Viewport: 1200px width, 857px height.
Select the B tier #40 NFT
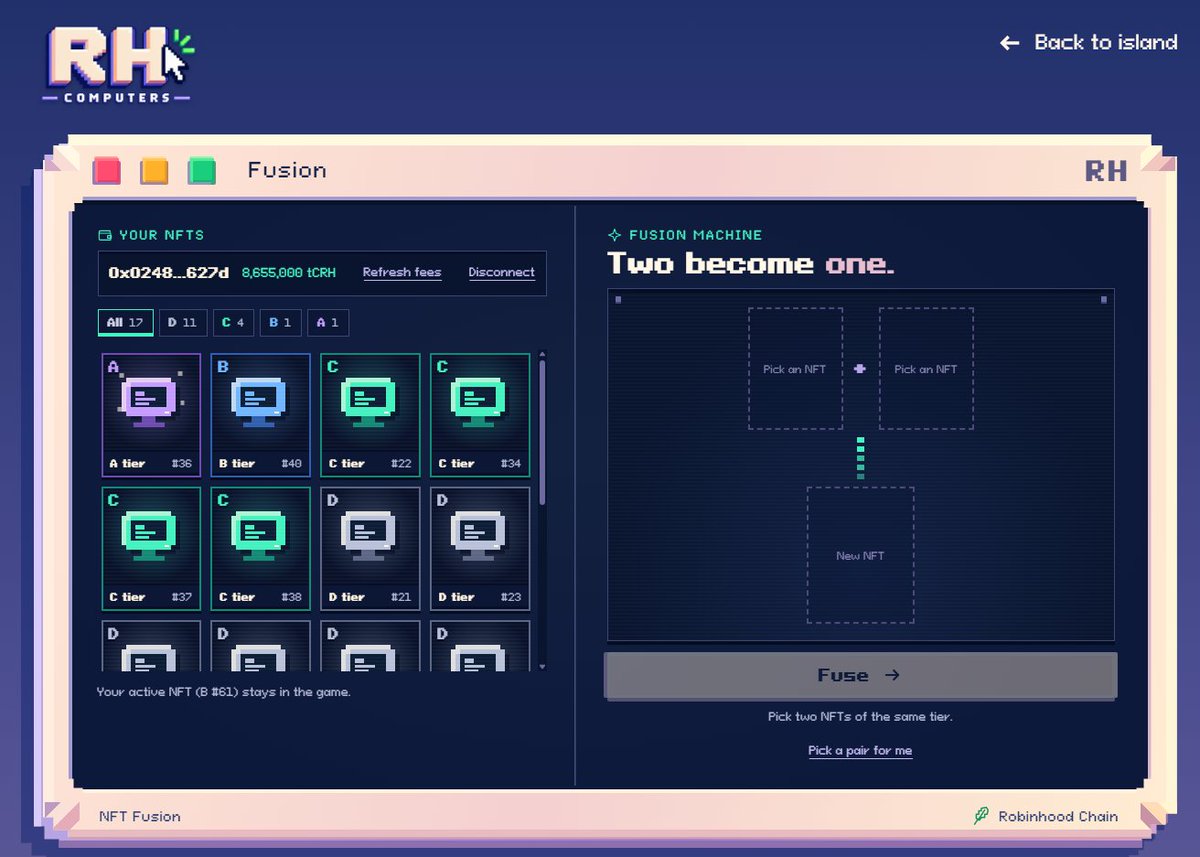pyautogui.click(x=261, y=415)
